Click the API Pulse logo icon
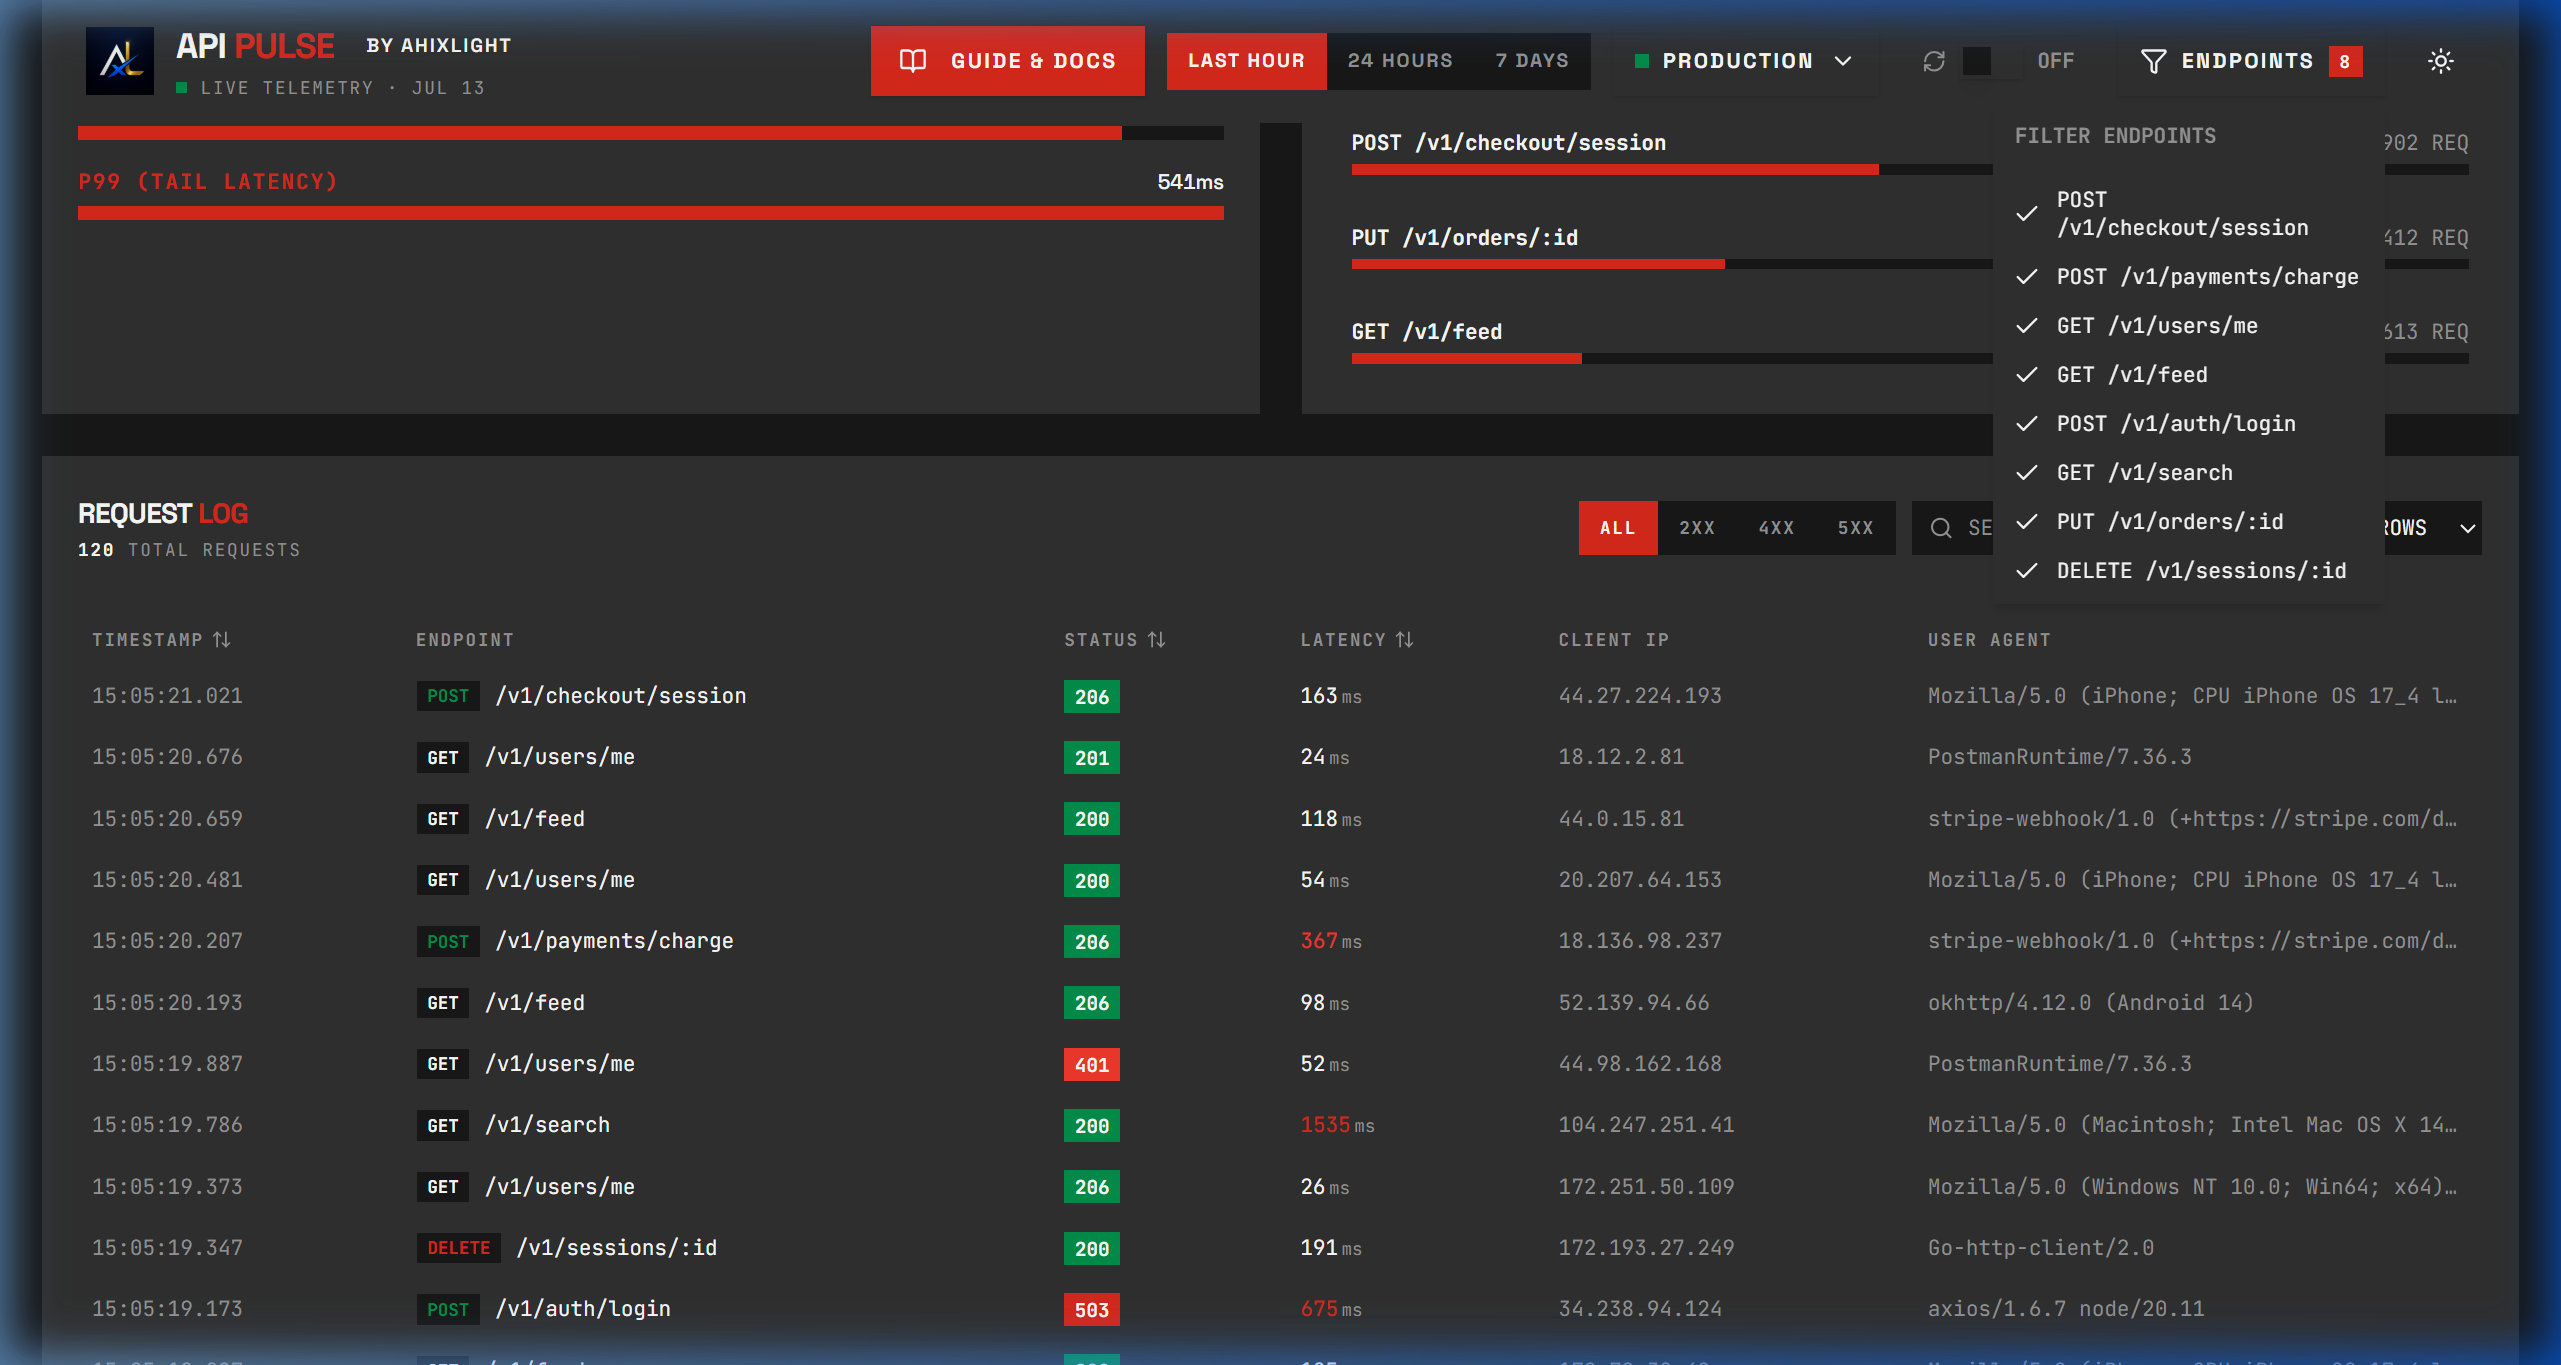Viewport: 2561px width, 1365px height. point(120,61)
